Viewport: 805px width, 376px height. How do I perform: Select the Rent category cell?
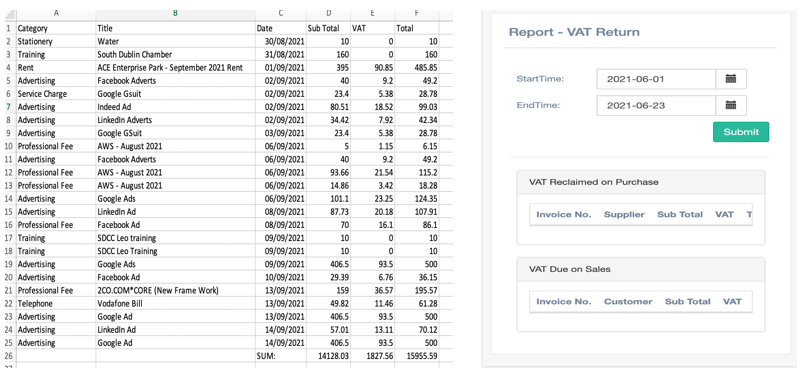tap(56, 67)
